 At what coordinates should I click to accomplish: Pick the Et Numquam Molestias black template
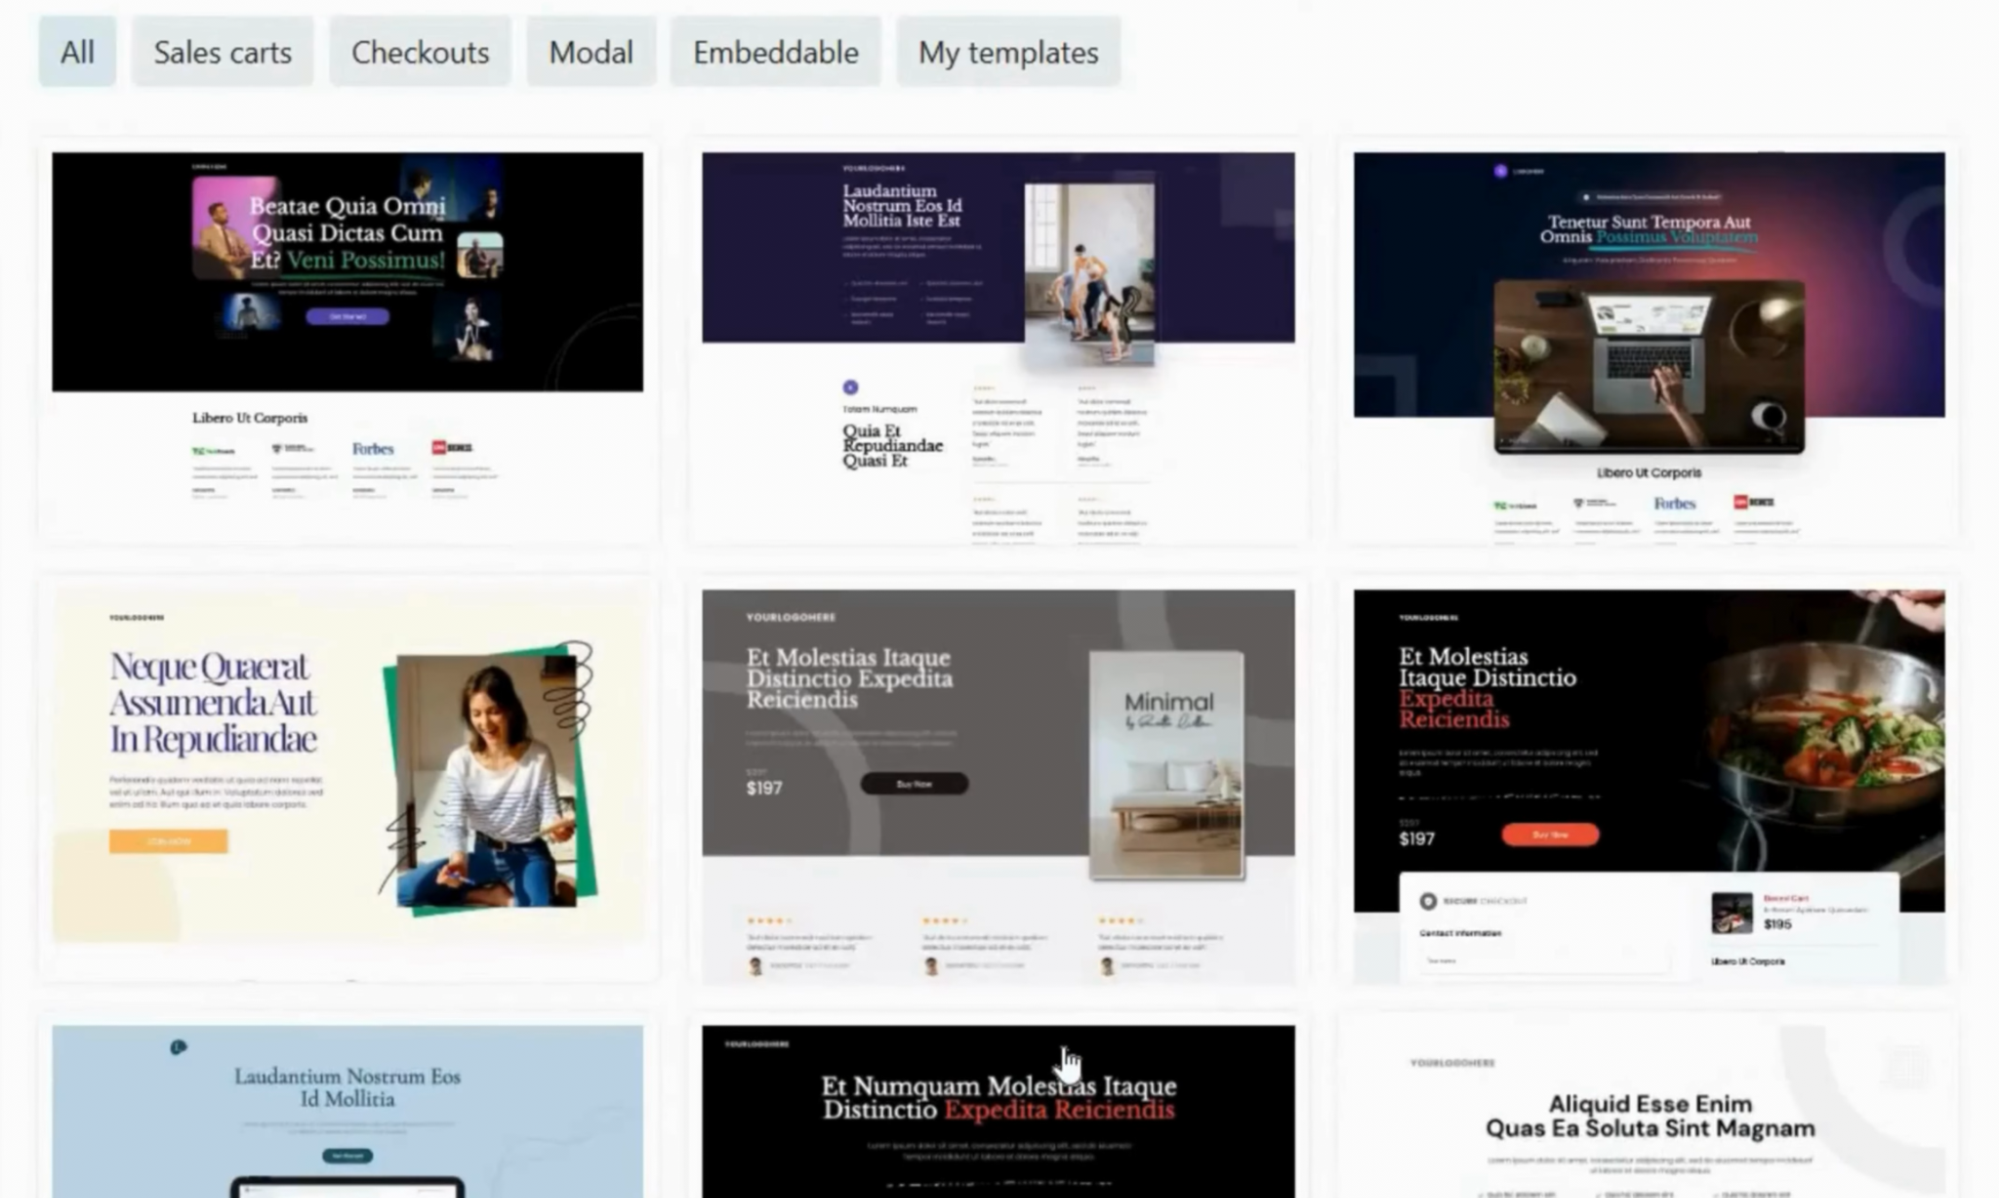[998, 1110]
